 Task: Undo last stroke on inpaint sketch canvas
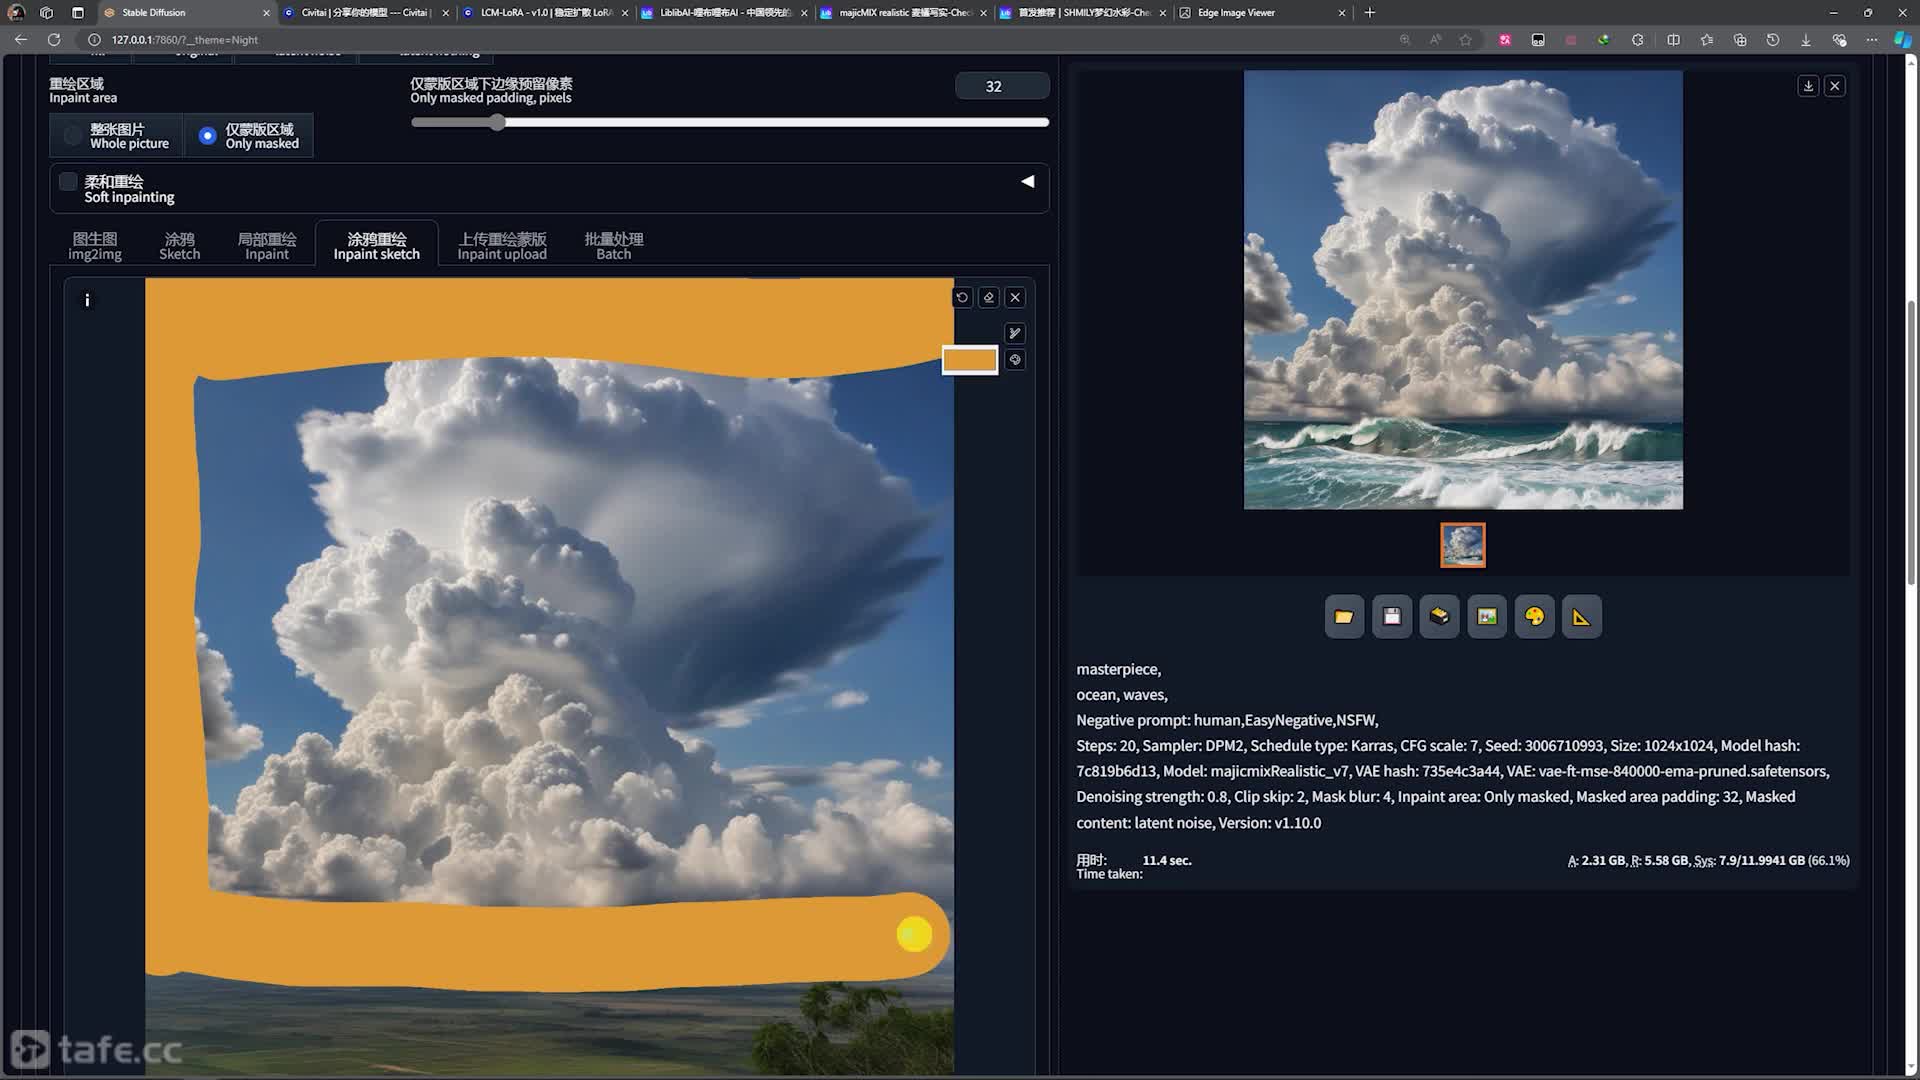pyautogui.click(x=962, y=297)
